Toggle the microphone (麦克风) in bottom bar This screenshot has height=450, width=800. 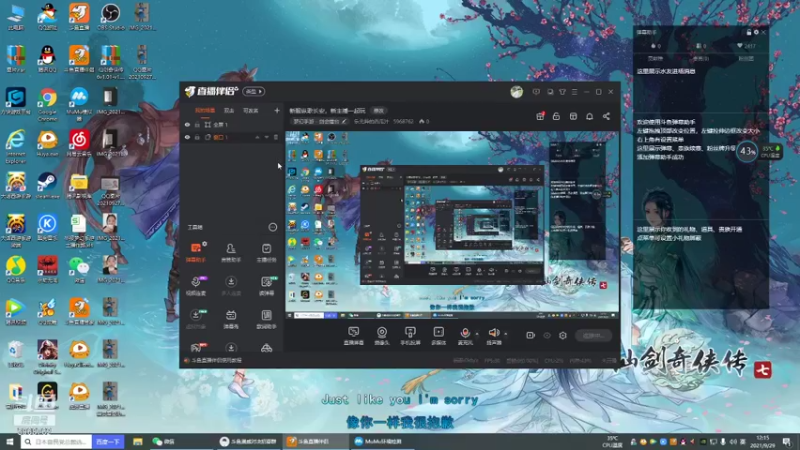pyautogui.click(x=465, y=336)
